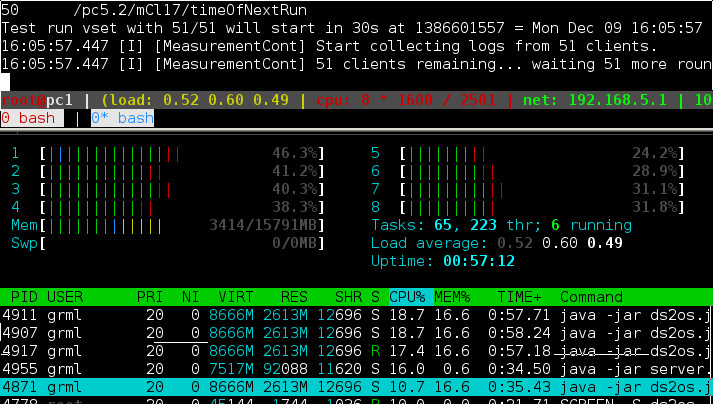
Task: Click 0:58.24 time value in PID 4907 row
Action: [x=519, y=333]
